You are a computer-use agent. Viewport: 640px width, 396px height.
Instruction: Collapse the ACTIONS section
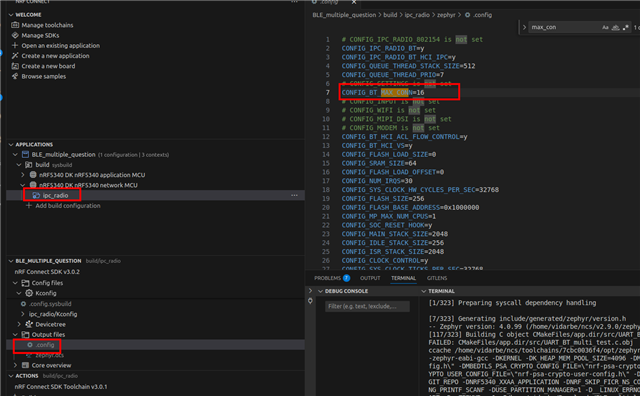11,376
